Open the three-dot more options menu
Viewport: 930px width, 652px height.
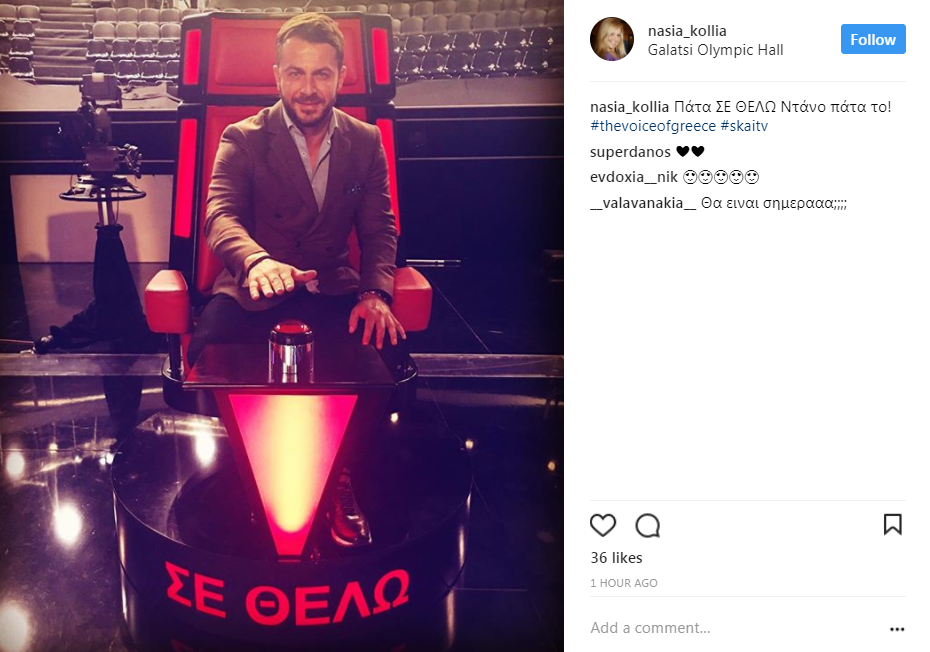tap(897, 629)
